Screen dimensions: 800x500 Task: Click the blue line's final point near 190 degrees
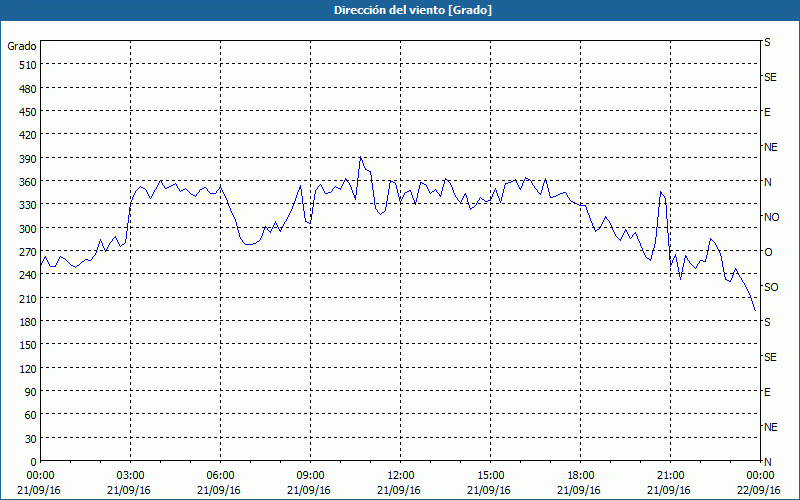755,310
